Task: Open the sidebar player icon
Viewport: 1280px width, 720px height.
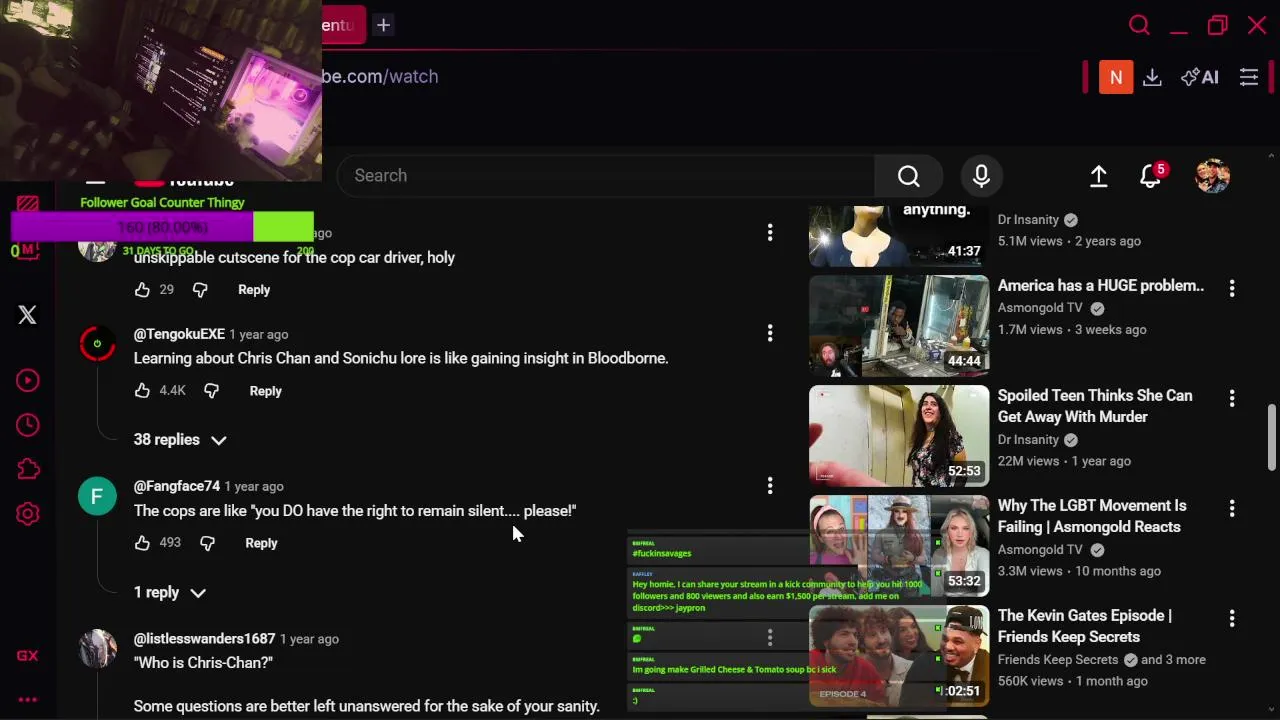Action: pyautogui.click(x=27, y=380)
